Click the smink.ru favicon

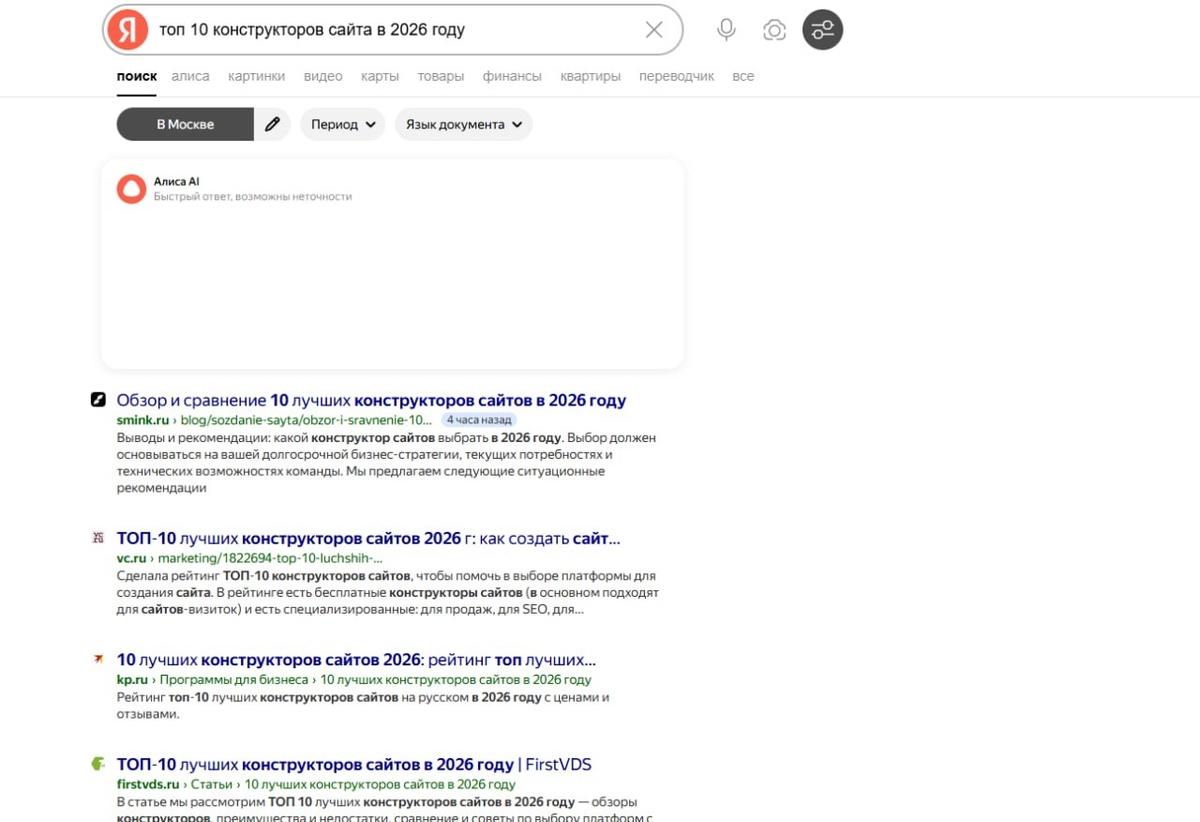pyautogui.click(x=98, y=399)
